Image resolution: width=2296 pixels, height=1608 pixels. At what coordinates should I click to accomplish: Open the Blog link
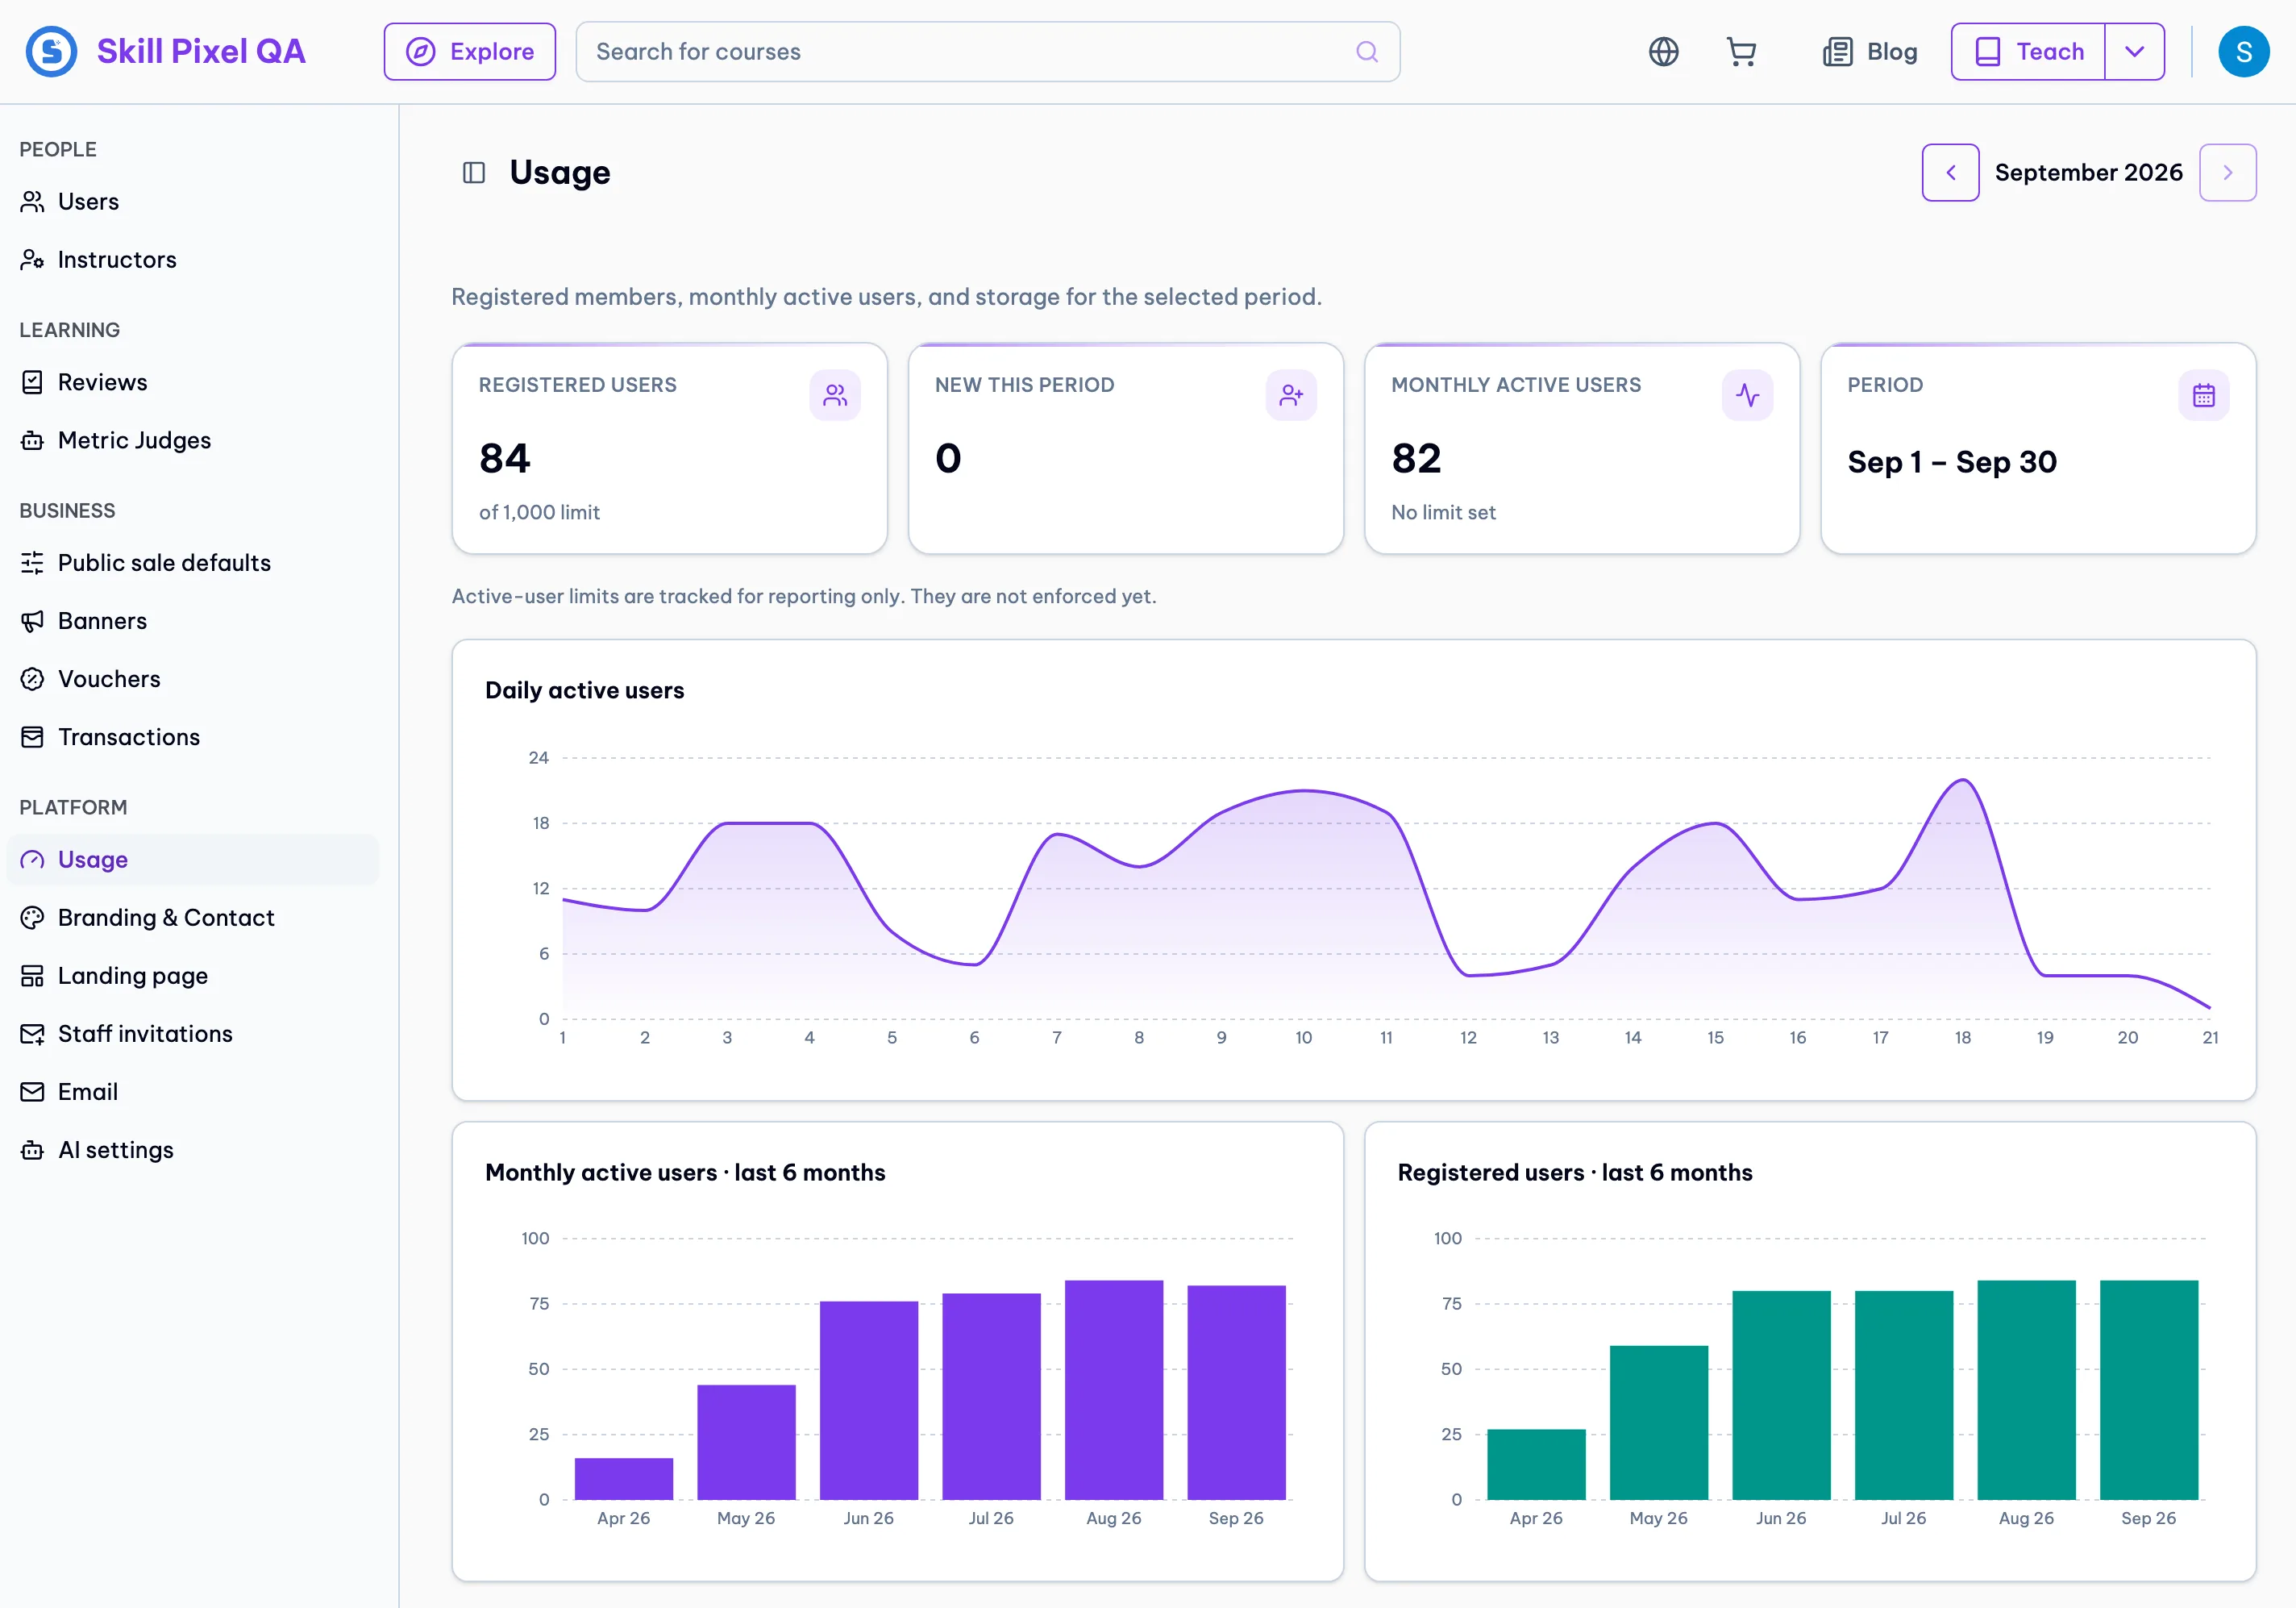(1869, 52)
